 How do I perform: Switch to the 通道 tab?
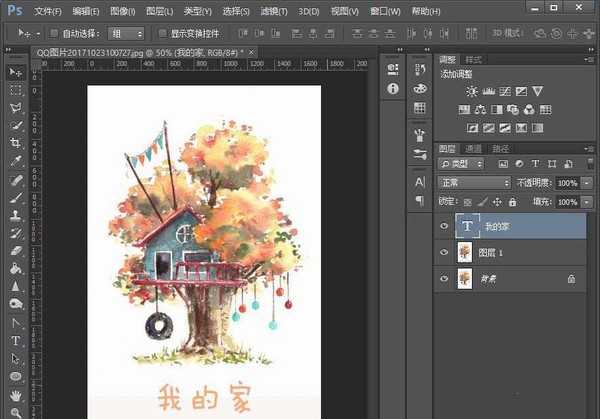pyautogui.click(x=474, y=148)
